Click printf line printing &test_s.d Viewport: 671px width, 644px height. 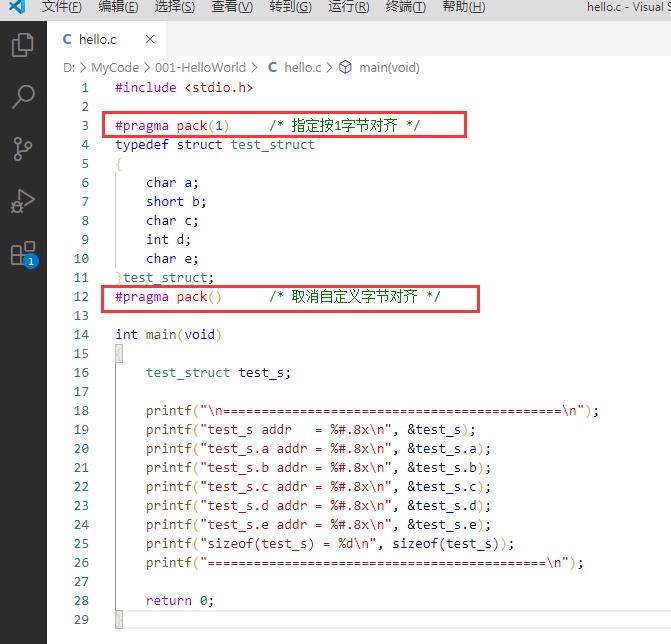(318, 506)
